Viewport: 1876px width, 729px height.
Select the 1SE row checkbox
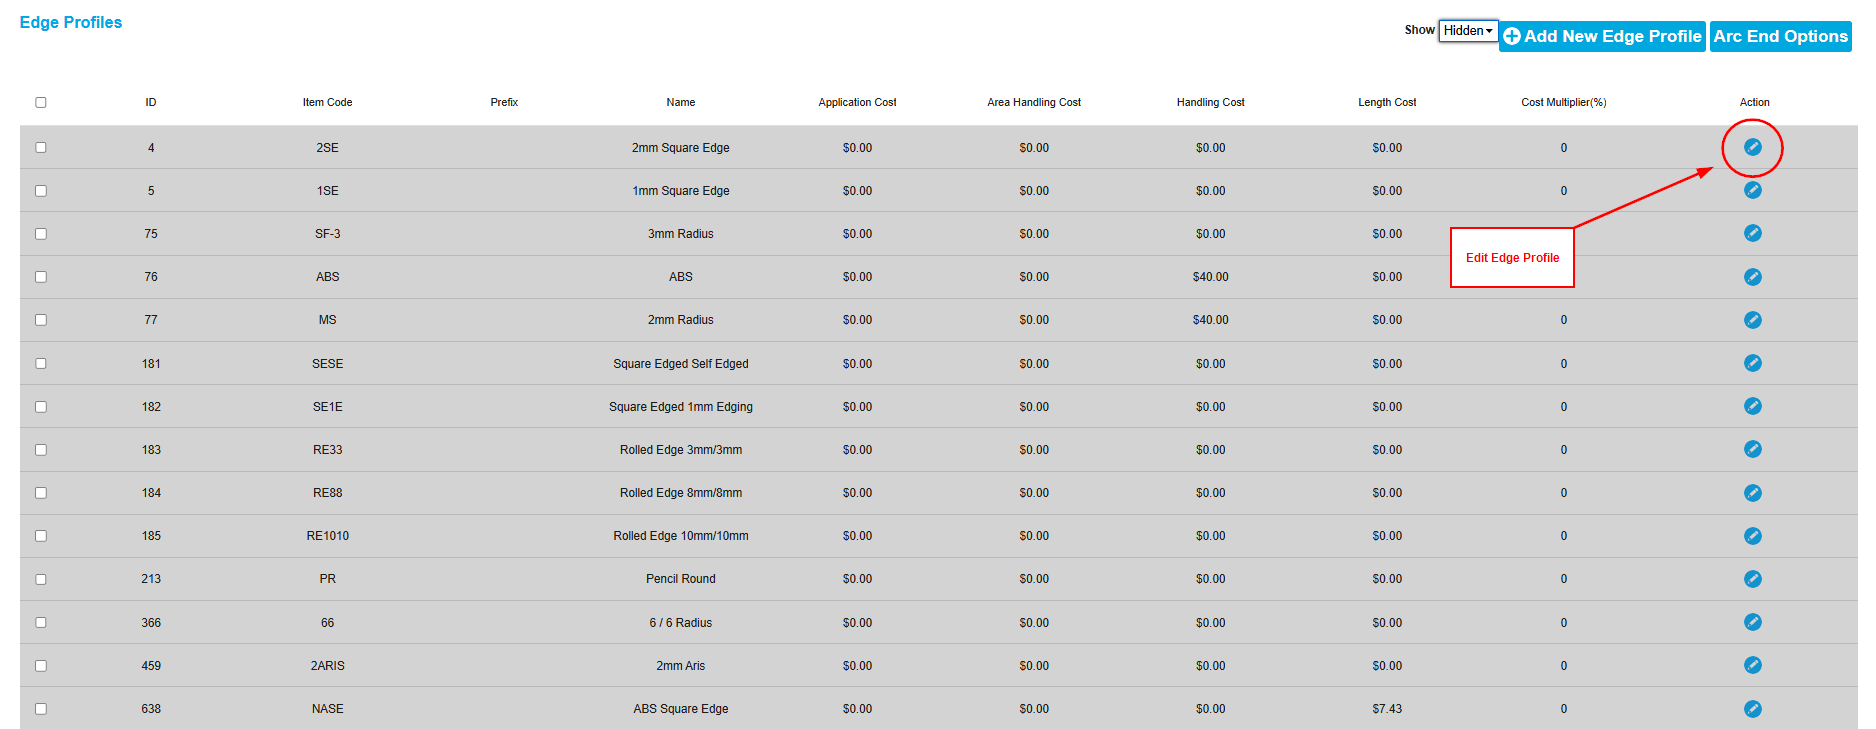(41, 190)
